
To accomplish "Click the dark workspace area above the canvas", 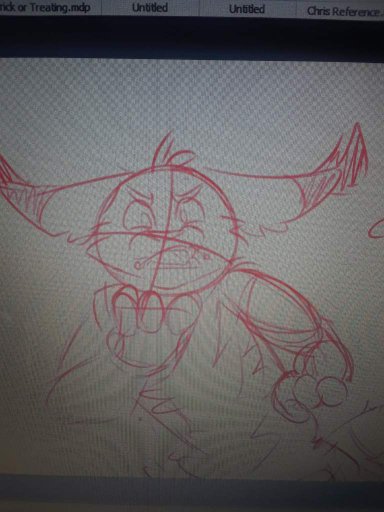I will [192, 38].
